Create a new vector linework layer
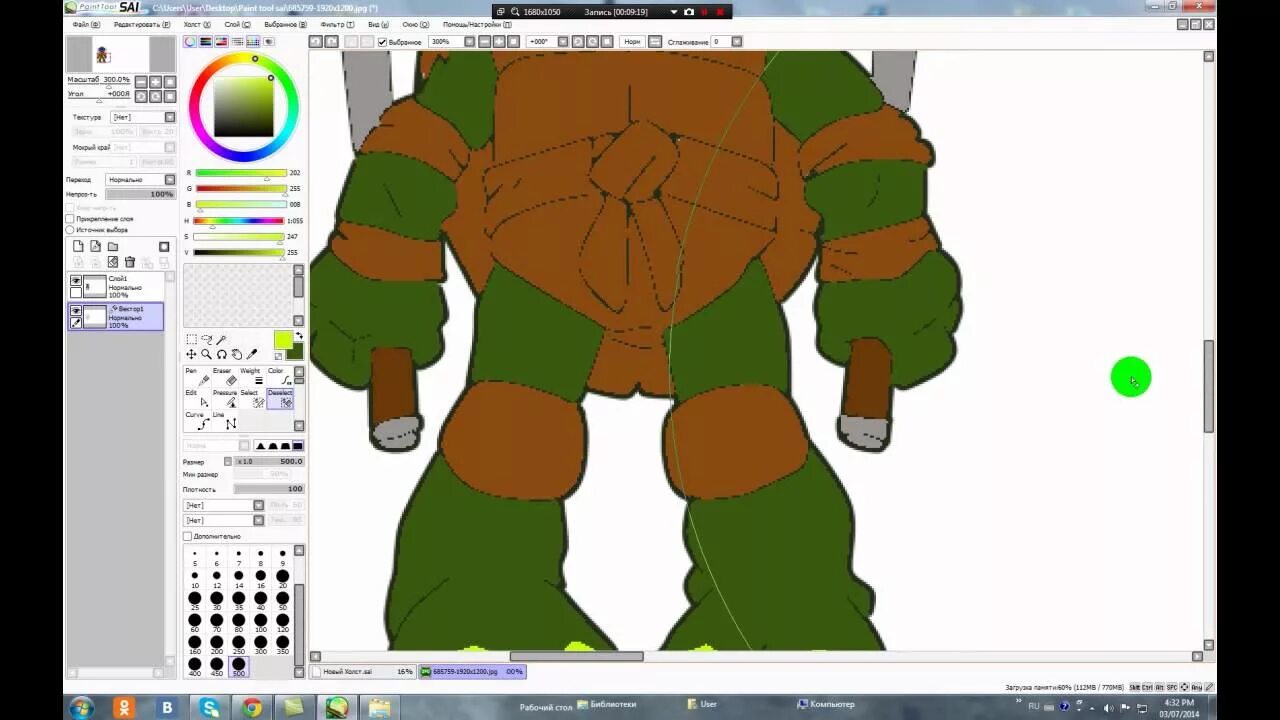This screenshot has height=720, width=1280. click(x=95, y=246)
